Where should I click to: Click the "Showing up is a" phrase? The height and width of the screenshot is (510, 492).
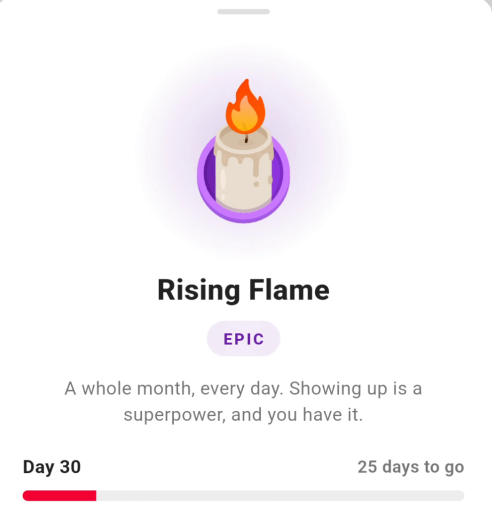coord(355,389)
